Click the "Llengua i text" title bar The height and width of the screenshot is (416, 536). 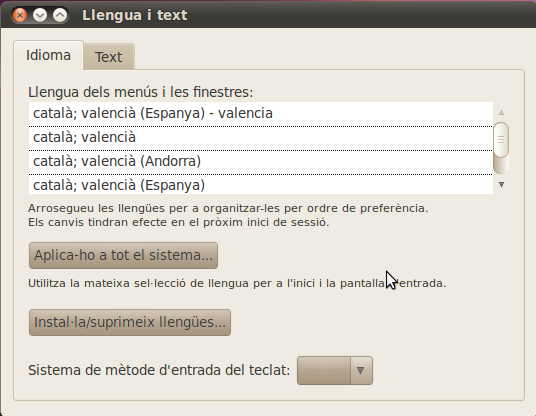click(x=135, y=15)
